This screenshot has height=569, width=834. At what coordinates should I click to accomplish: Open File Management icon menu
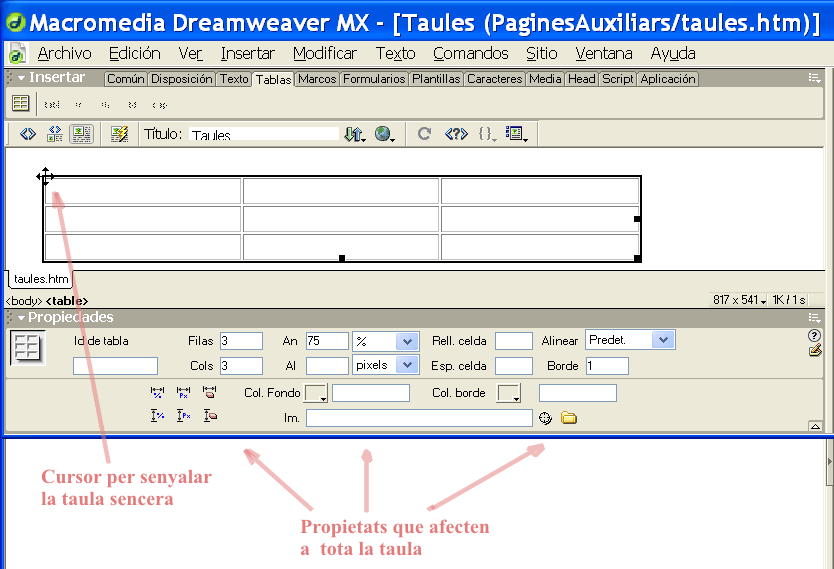pyautogui.click(x=355, y=133)
